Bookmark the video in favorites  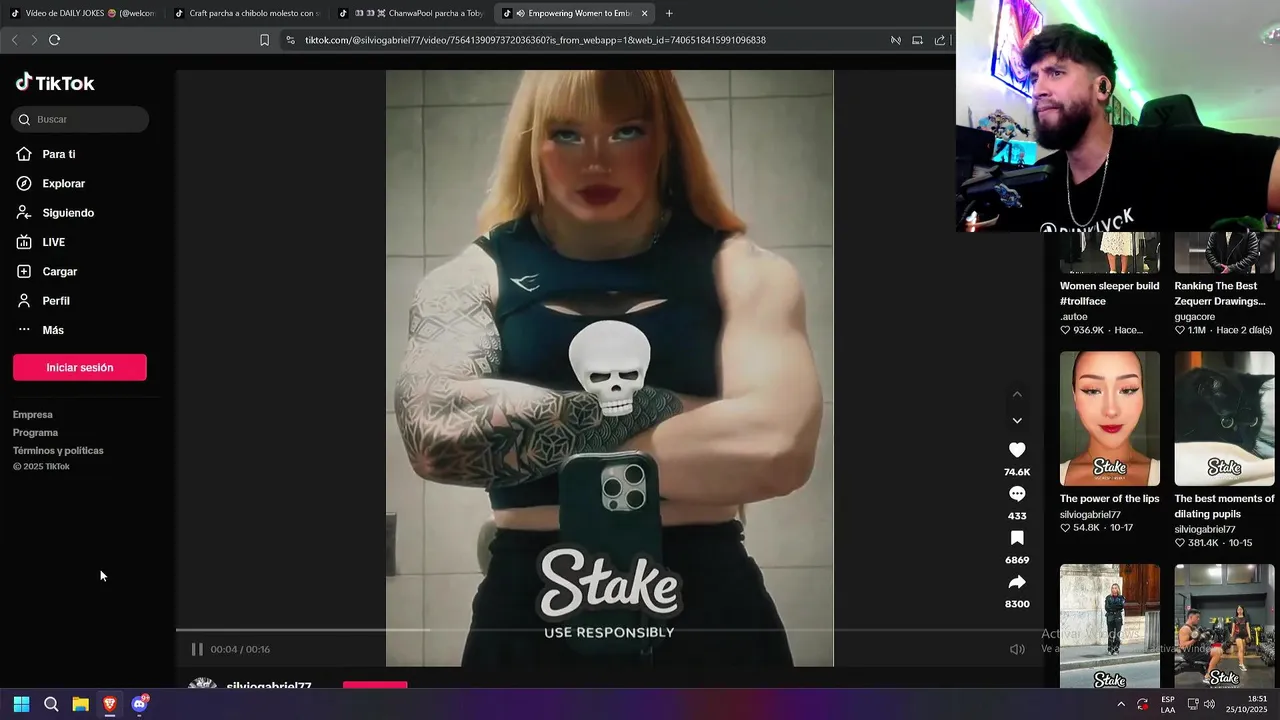tap(1017, 538)
